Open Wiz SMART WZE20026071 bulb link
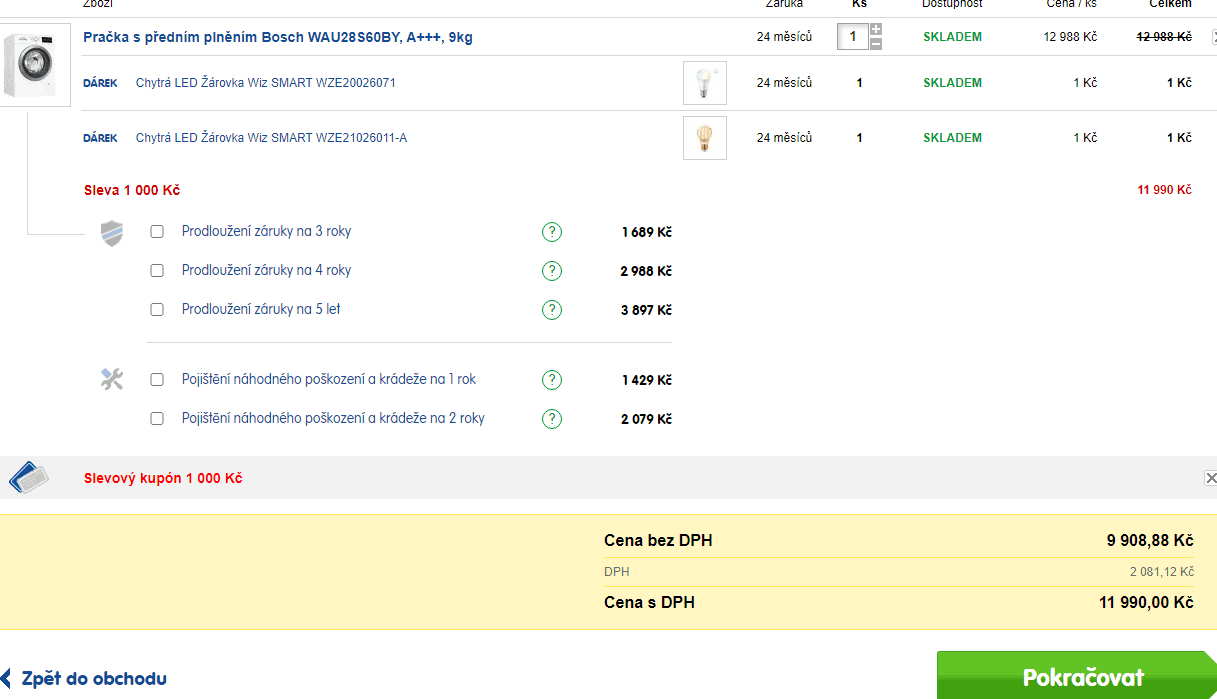 pyautogui.click(x=266, y=83)
